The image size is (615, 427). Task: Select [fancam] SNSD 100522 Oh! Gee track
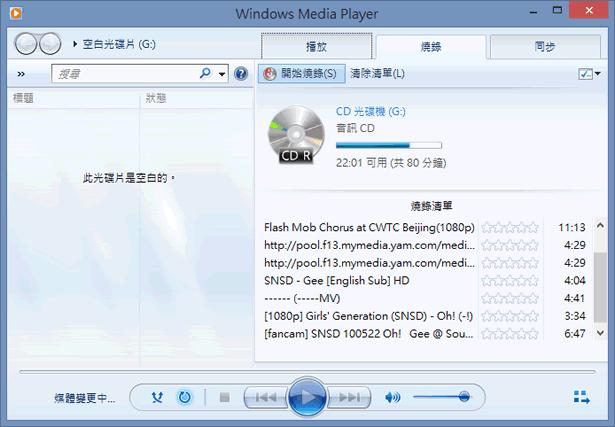[369, 334]
